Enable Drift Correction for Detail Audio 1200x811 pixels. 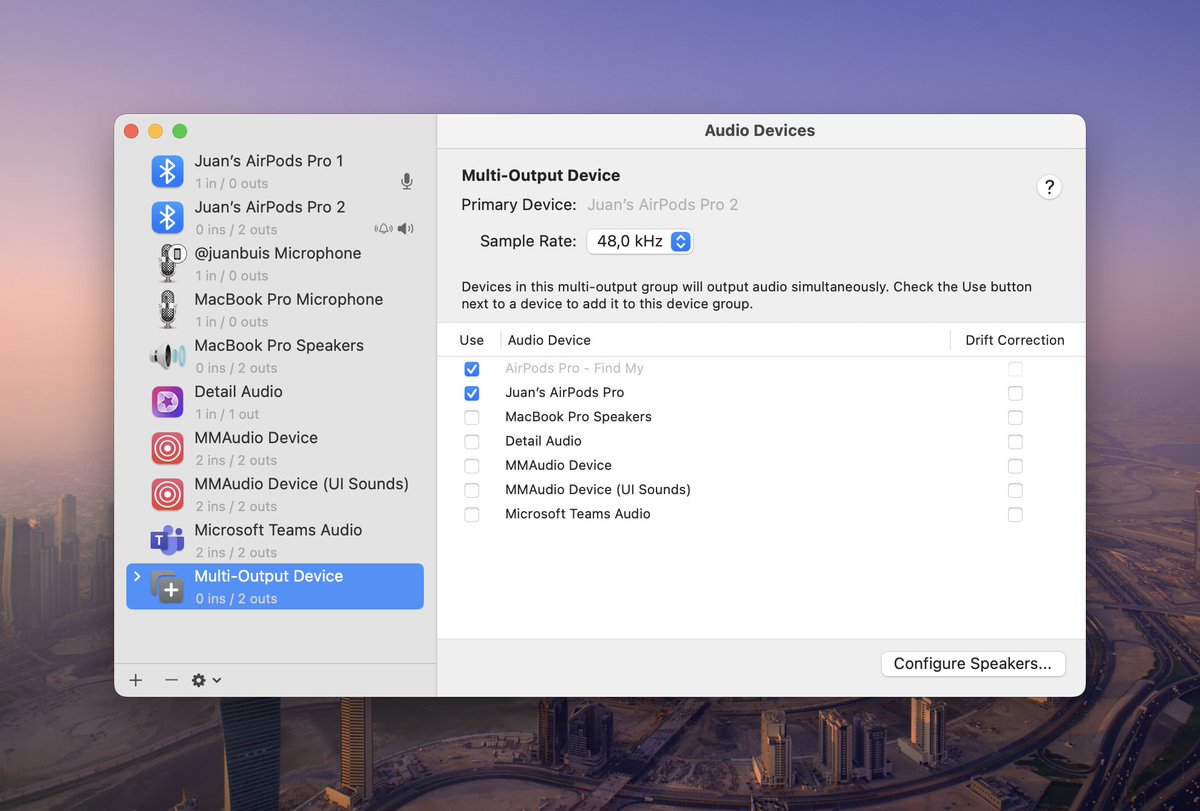point(1015,441)
